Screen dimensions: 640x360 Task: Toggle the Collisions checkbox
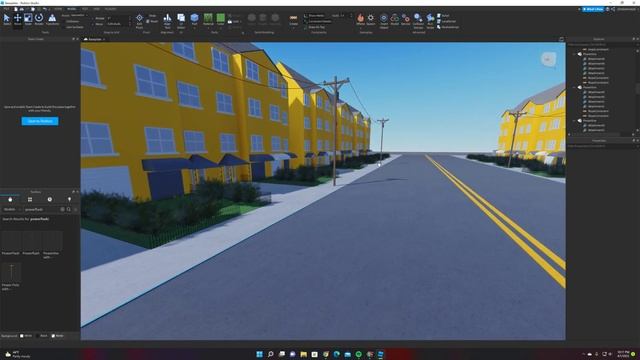(x=65, y=21)
